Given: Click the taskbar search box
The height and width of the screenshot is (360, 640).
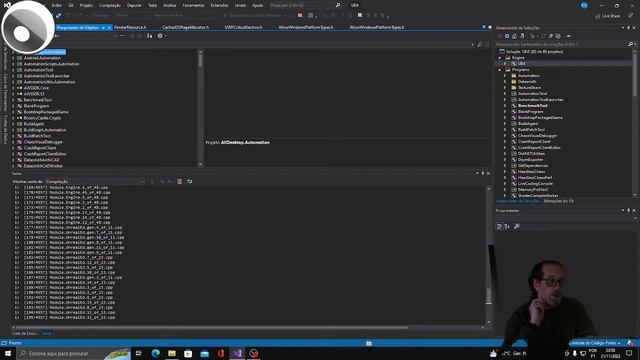Looking at the screenshot, I should pyautogui.click(x=73, y=353).
